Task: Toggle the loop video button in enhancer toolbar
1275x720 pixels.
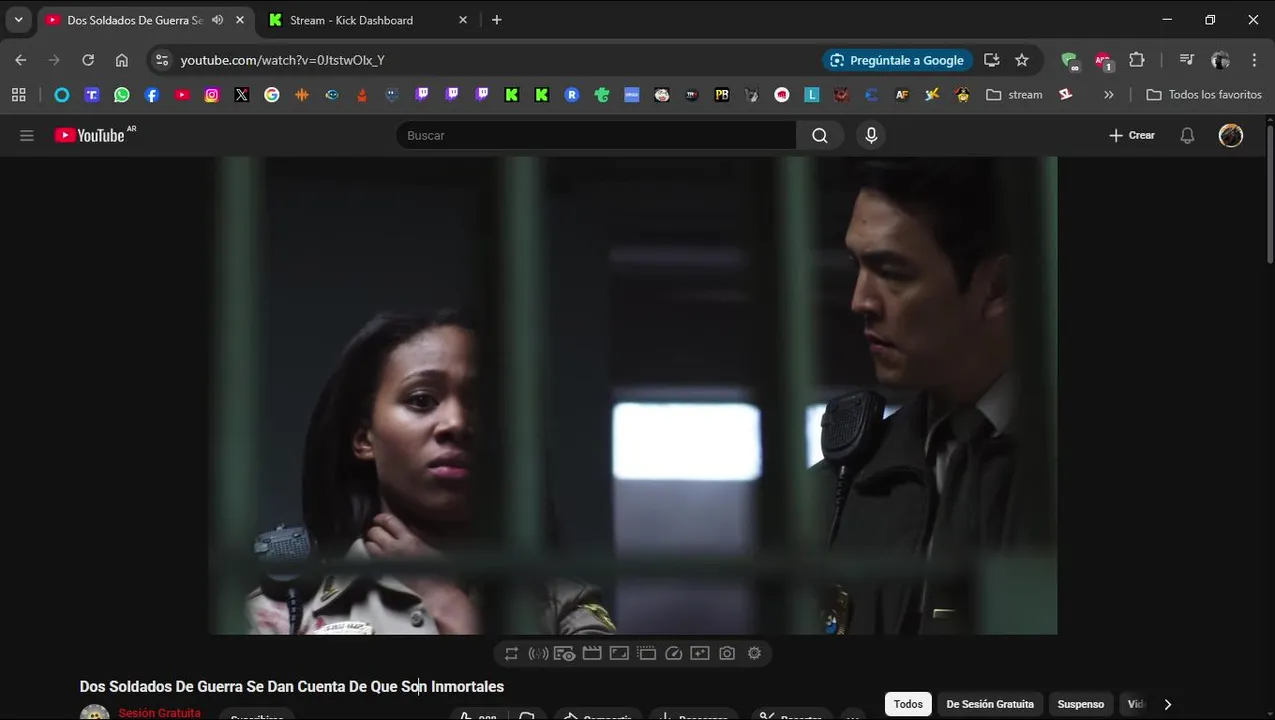Action: 511,654
